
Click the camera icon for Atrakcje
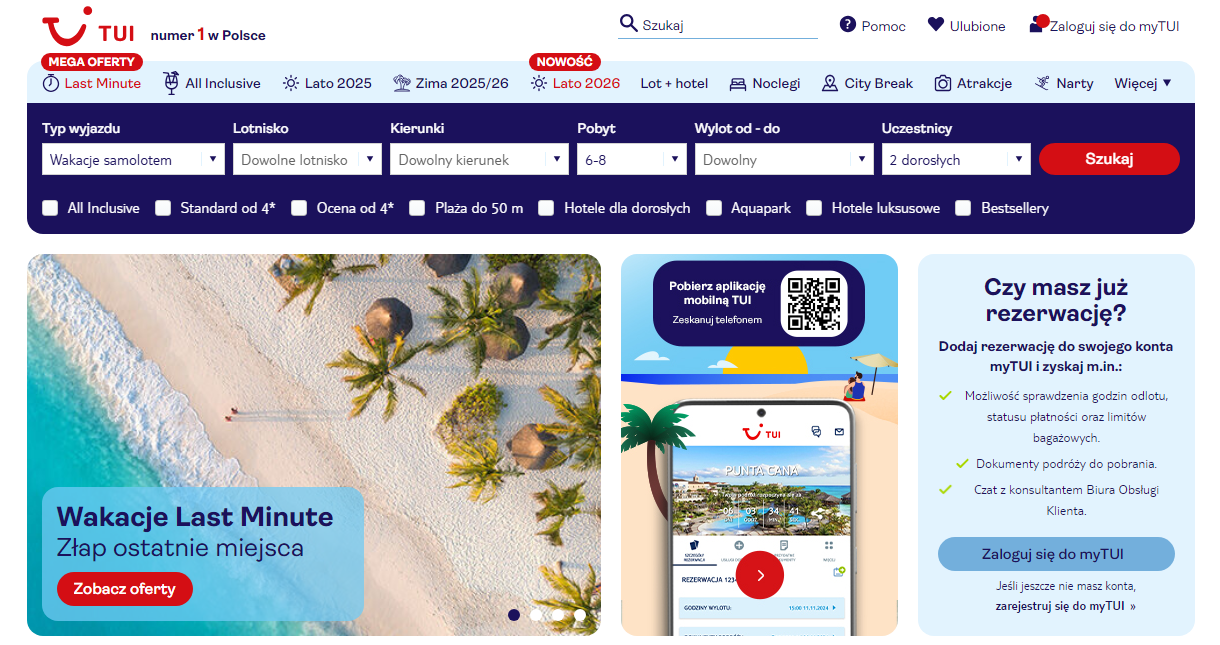(x=943, y=84)
